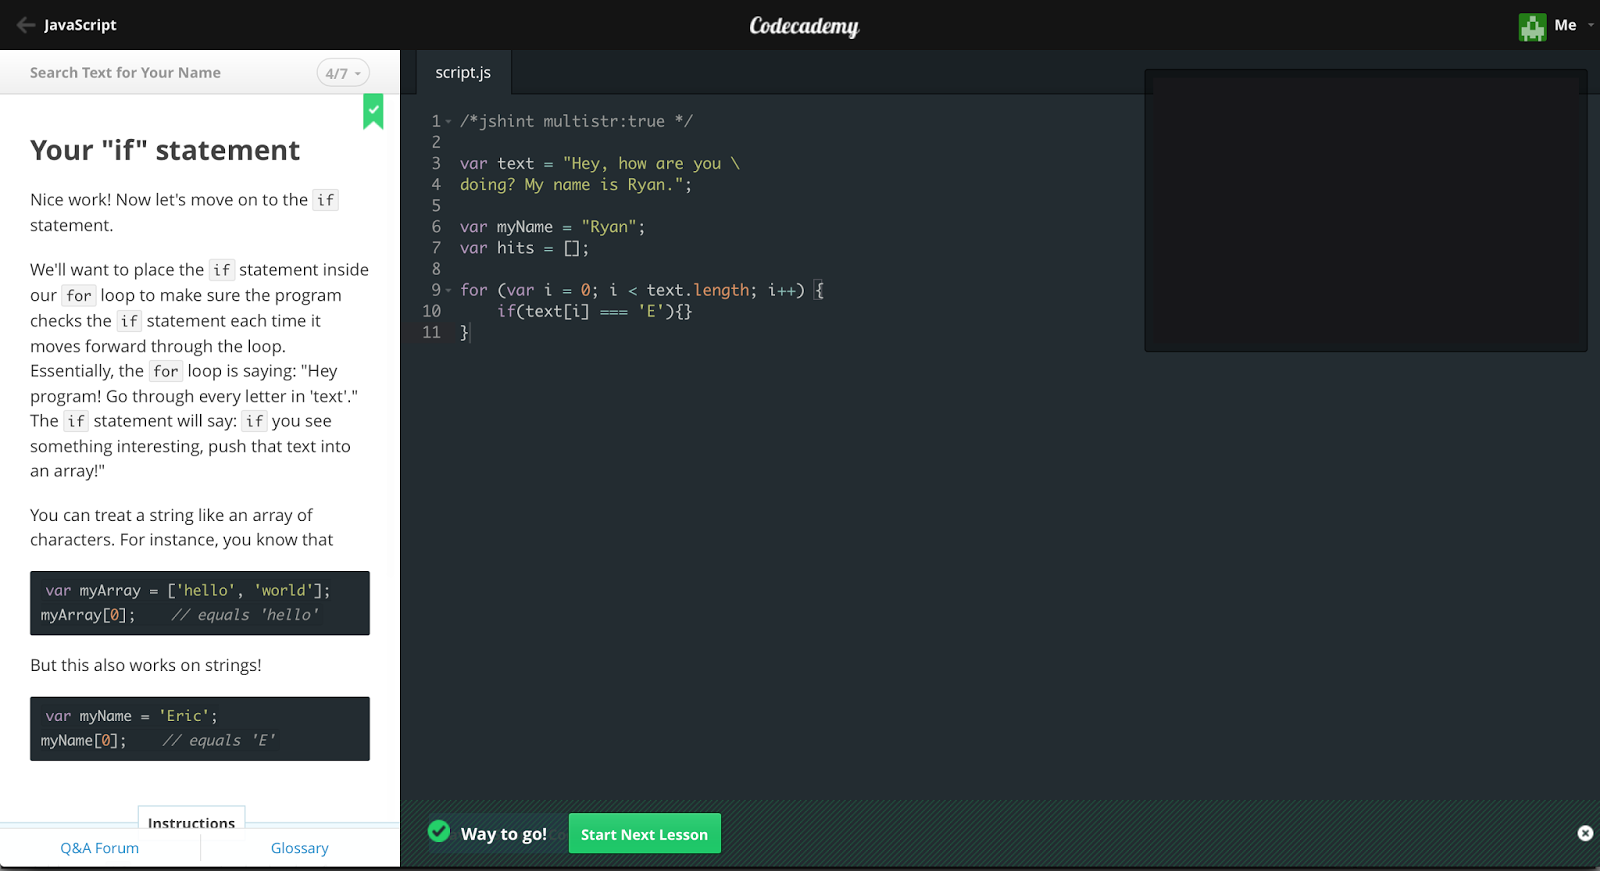Click the myArray example code block

coord(200,603)
